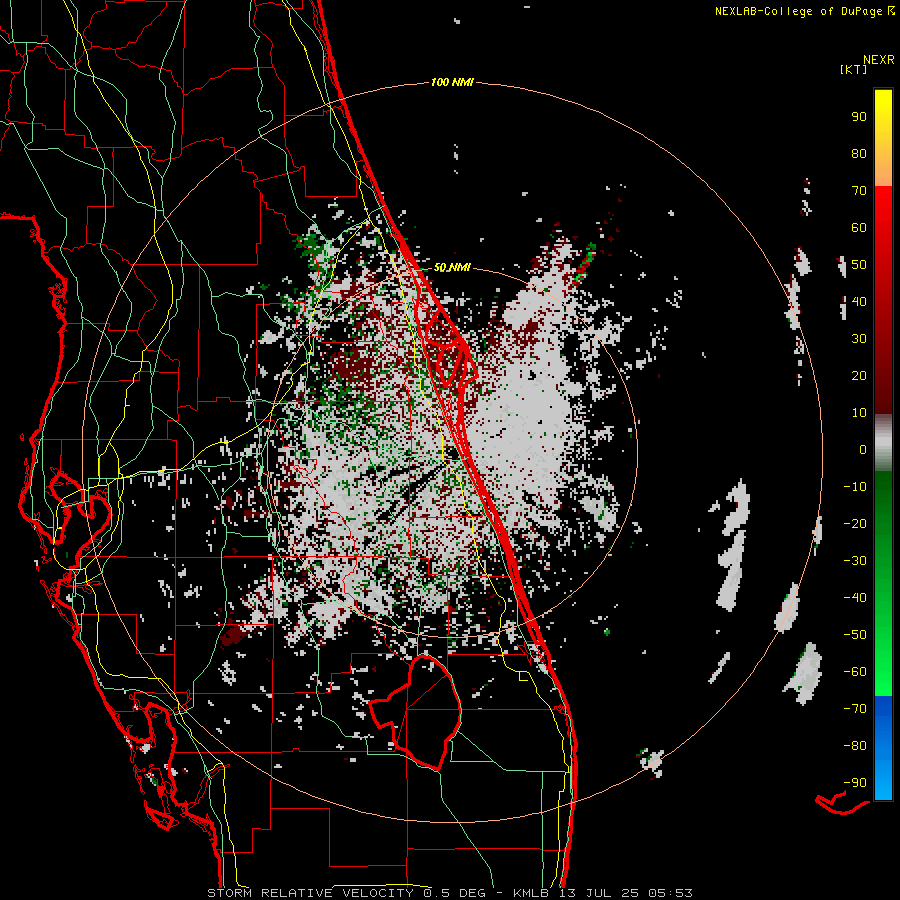Screen dimensions: 900x900
Task: Click the KMLB 13 JUL 25 05:53 timestamp
Action: [x=603, y=893]
